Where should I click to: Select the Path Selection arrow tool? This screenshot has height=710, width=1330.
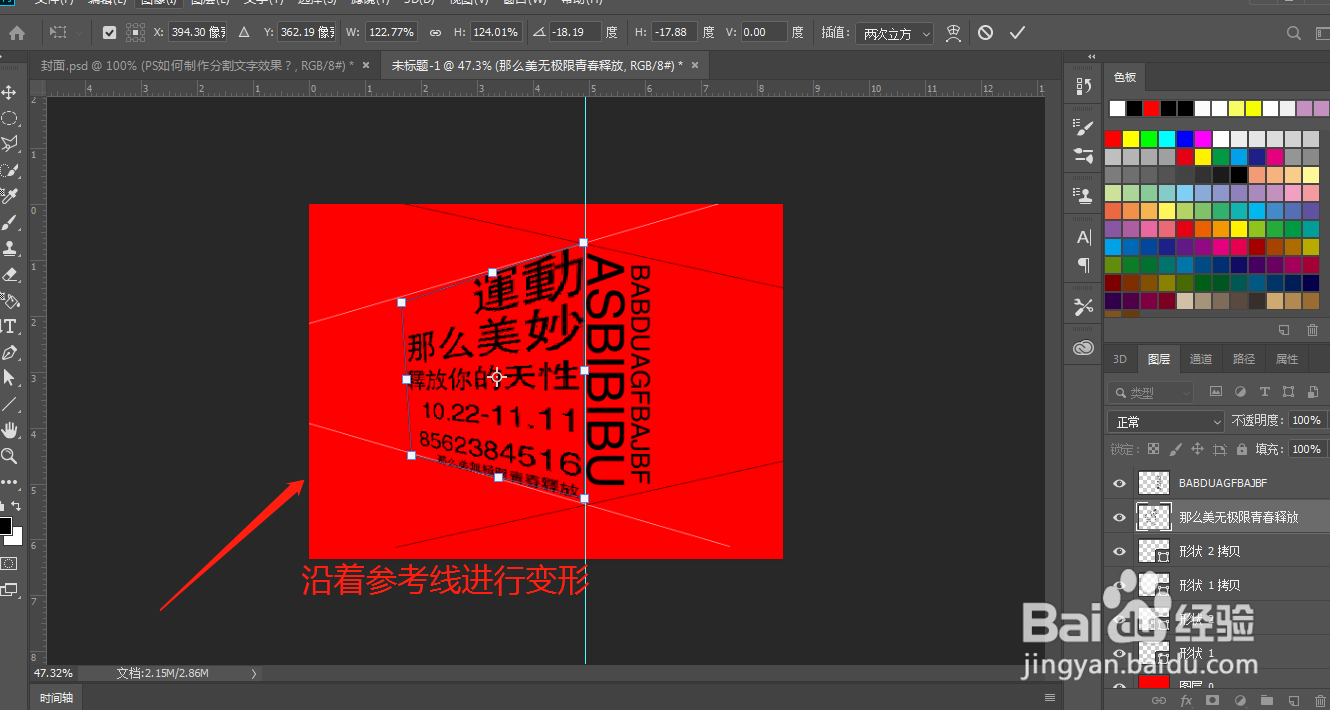[x=9, y=378]
